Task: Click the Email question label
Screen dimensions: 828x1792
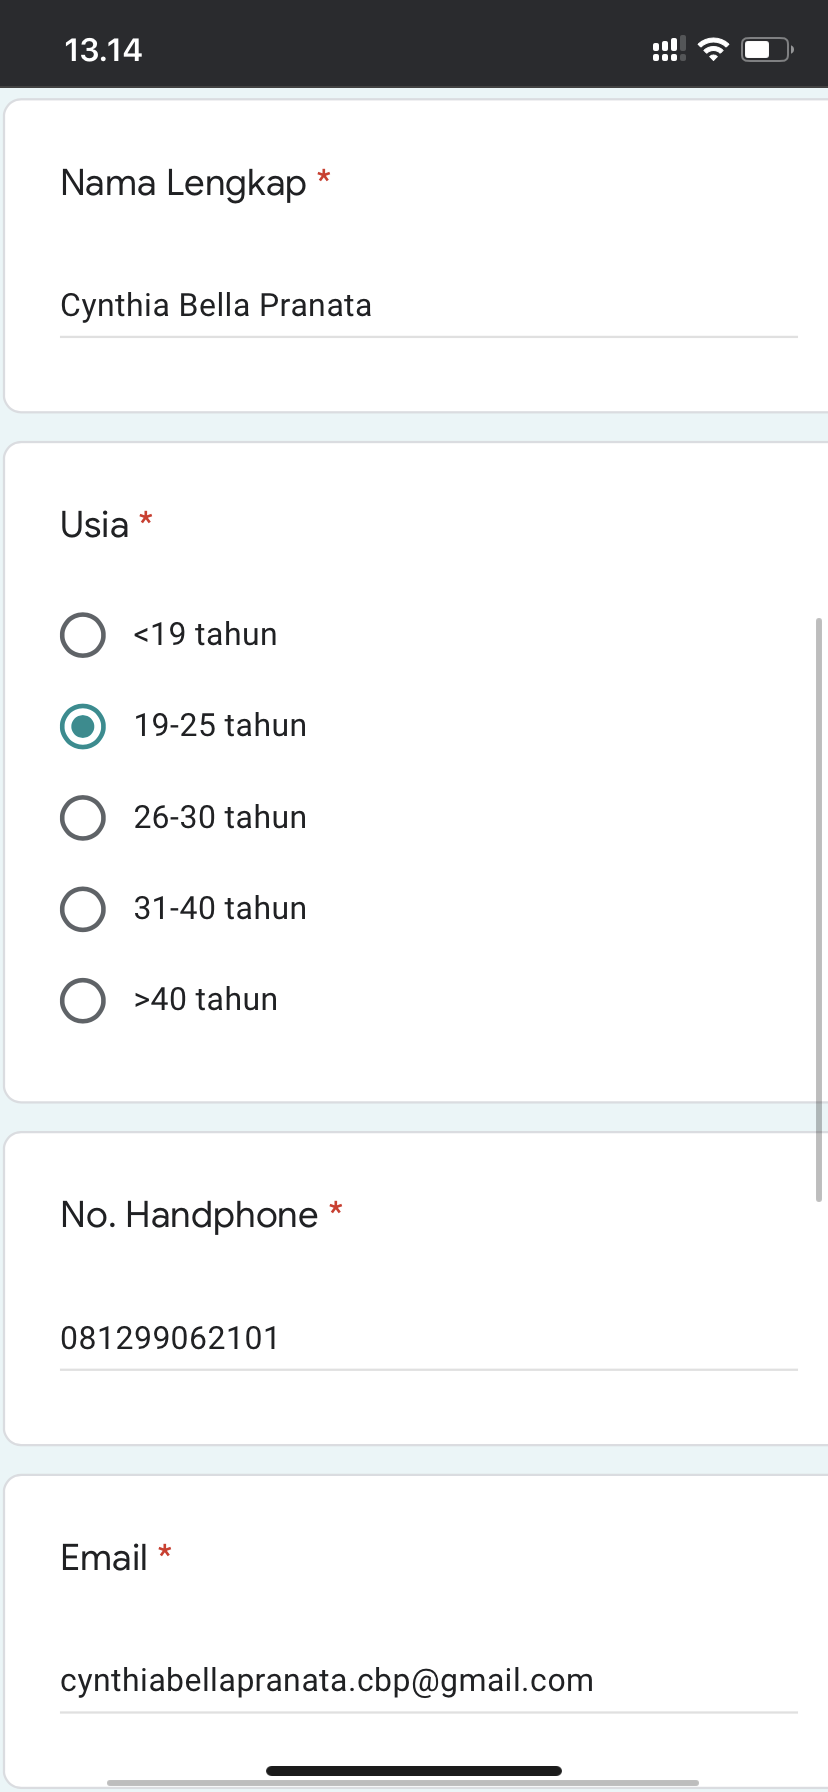Action: 104,1558
